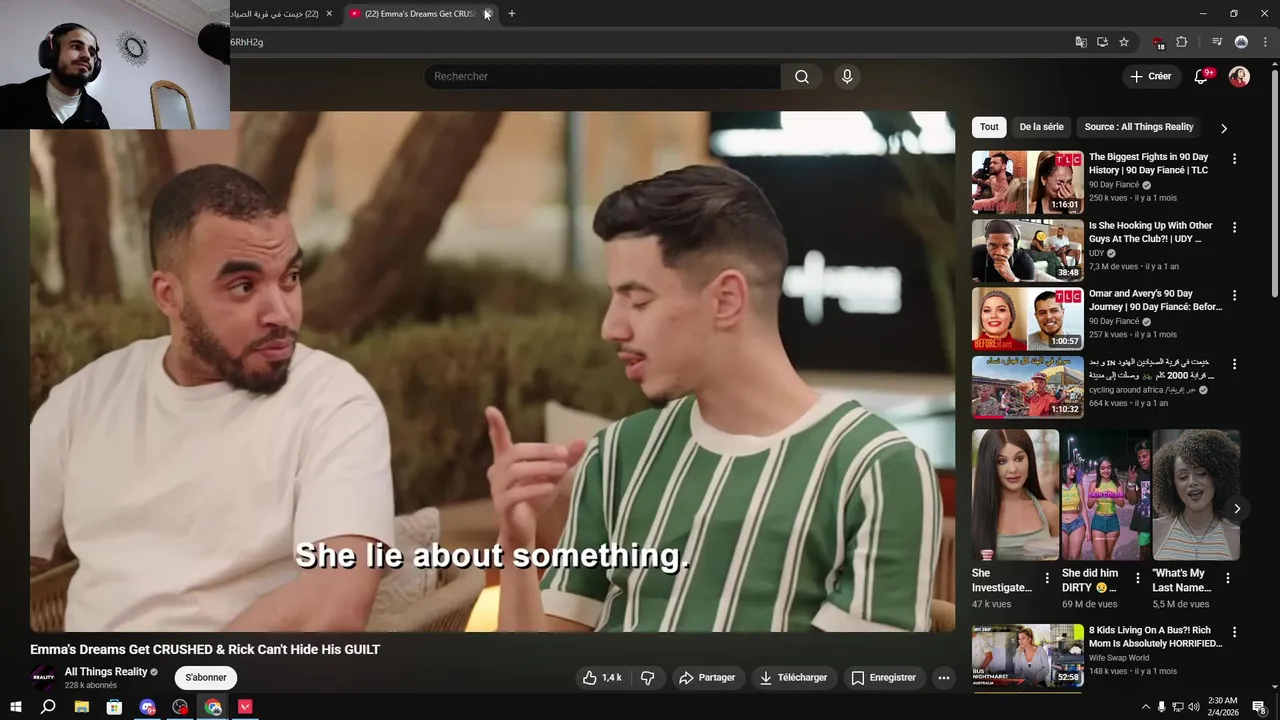Open options for What's My Last Name short
This screenshot has height=720, width=1280.
pos(1228,578)
